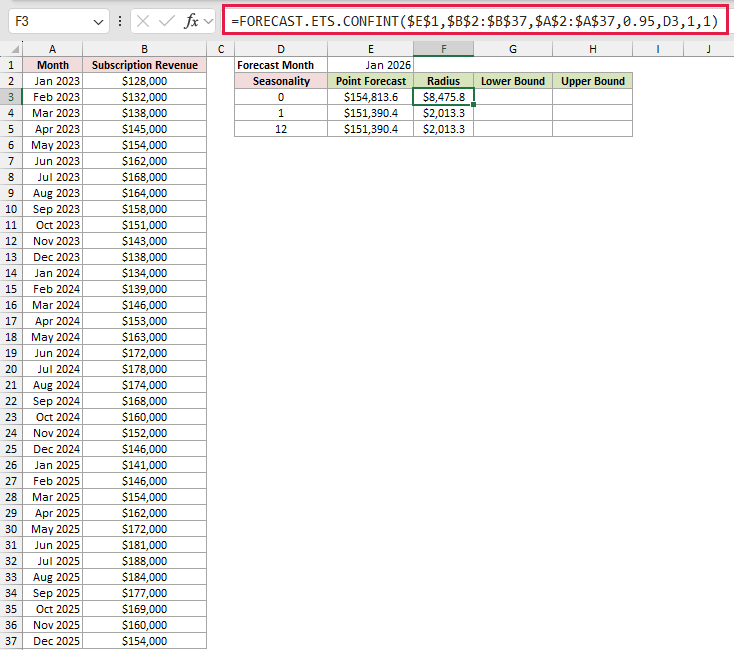Click the fill handle on cell F3

pos(474,105)
